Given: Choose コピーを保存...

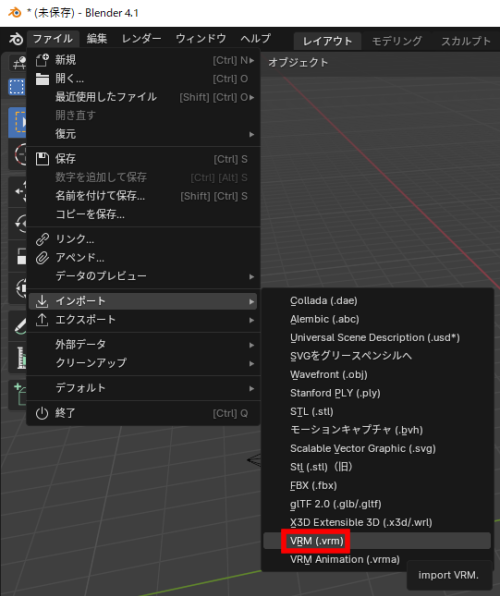Looking at the screenshot, I should coord(144,214).
